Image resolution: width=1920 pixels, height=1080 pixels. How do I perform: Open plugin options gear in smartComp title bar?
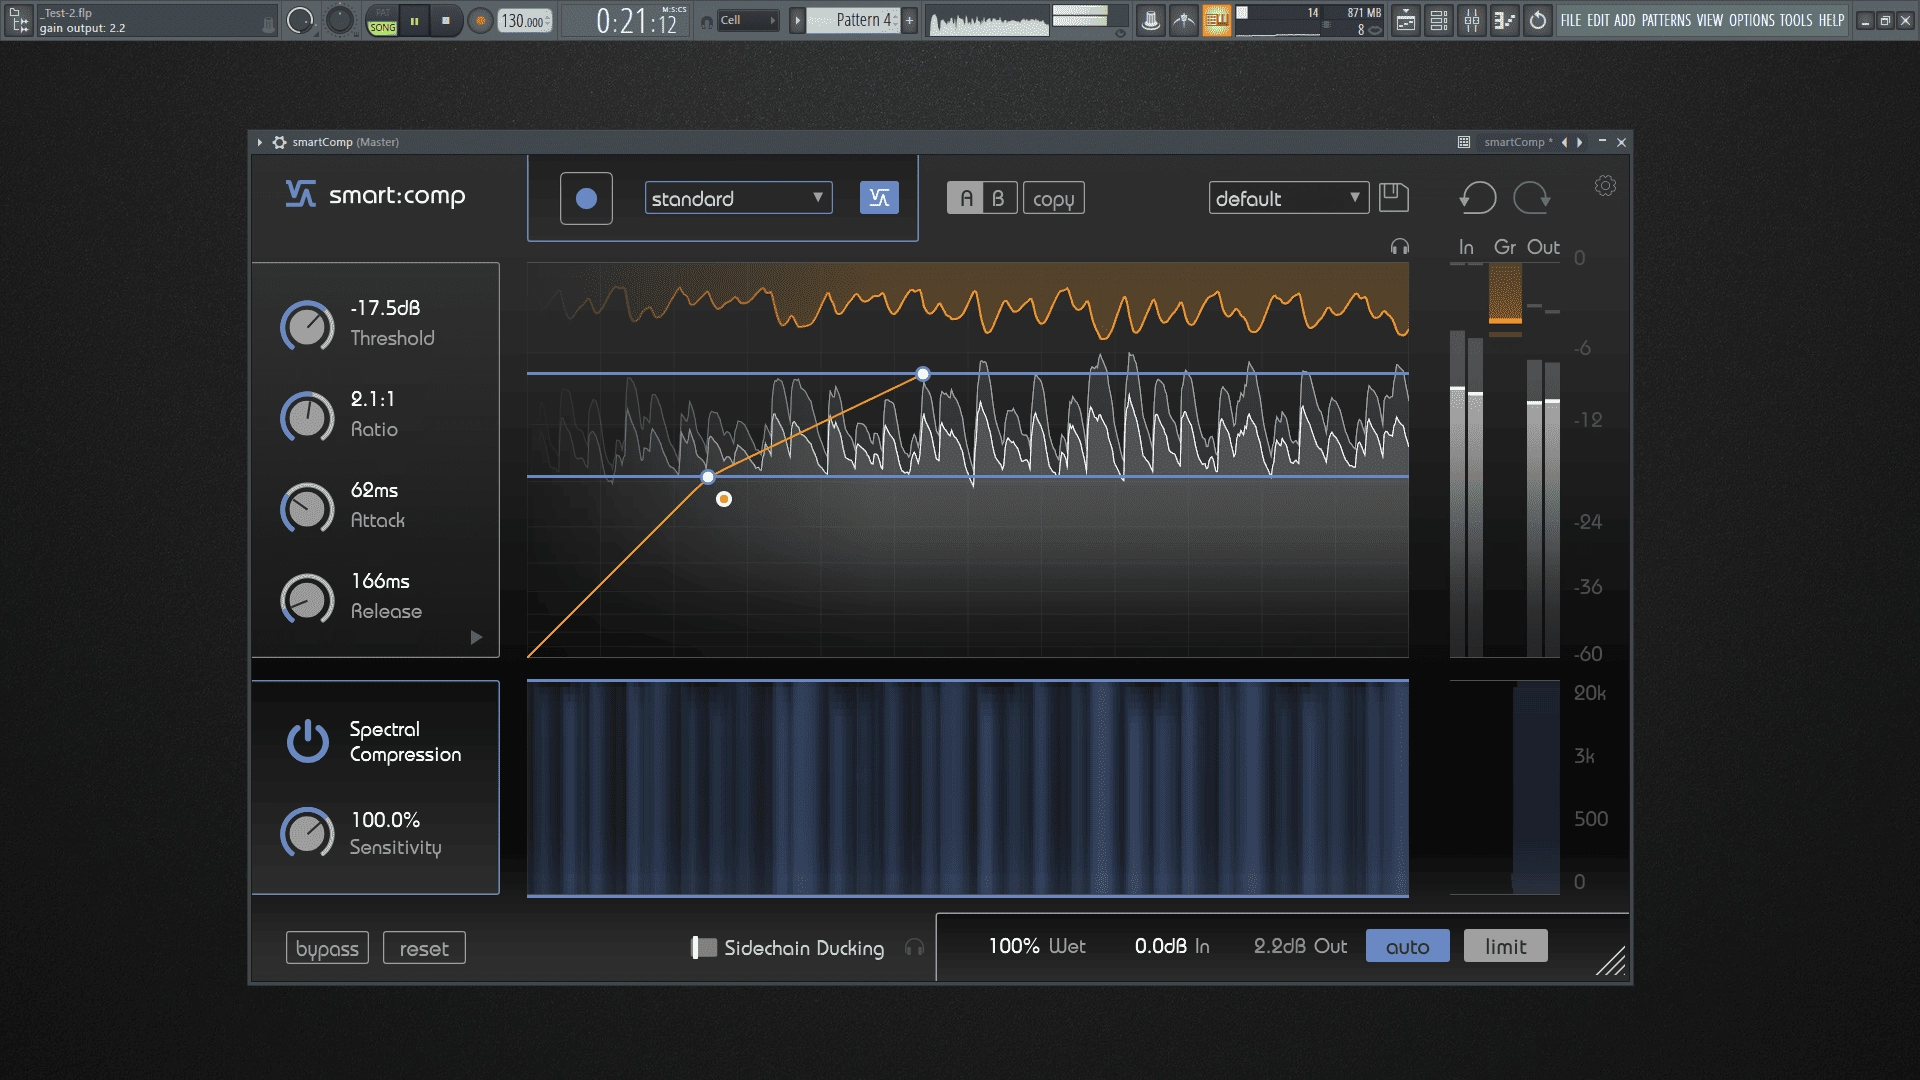279,142
